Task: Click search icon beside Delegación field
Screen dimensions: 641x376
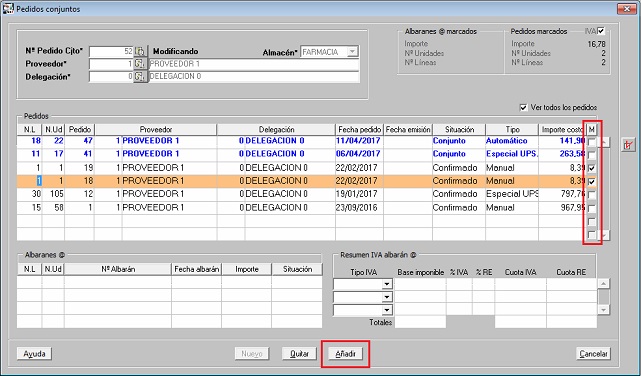Action: coord(140,76)
